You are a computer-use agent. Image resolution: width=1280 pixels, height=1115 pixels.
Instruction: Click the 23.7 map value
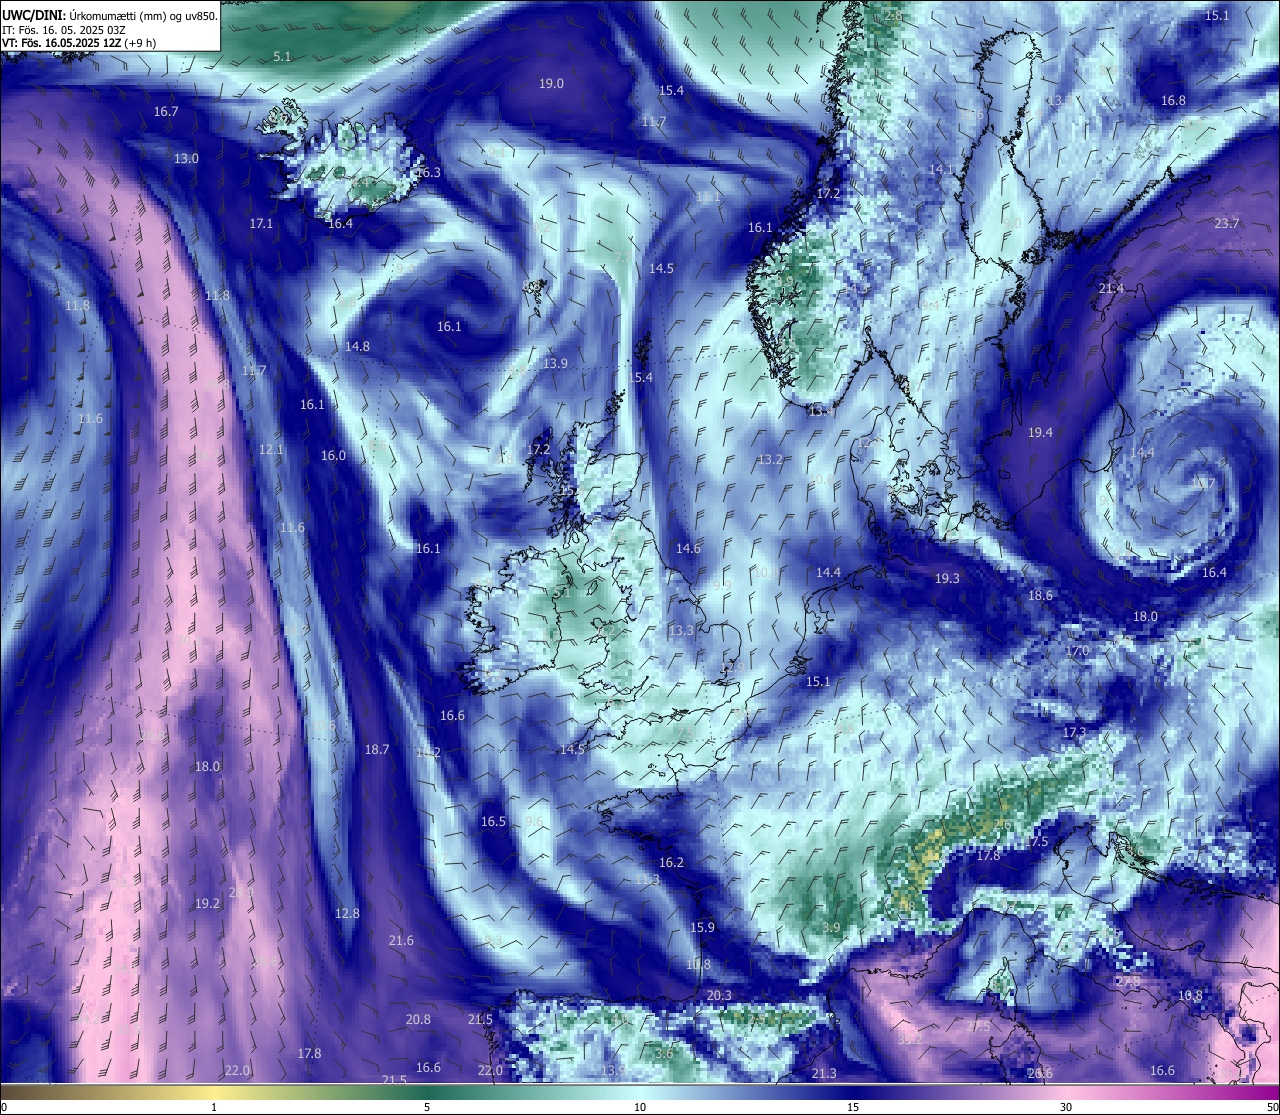(1226, 224)
